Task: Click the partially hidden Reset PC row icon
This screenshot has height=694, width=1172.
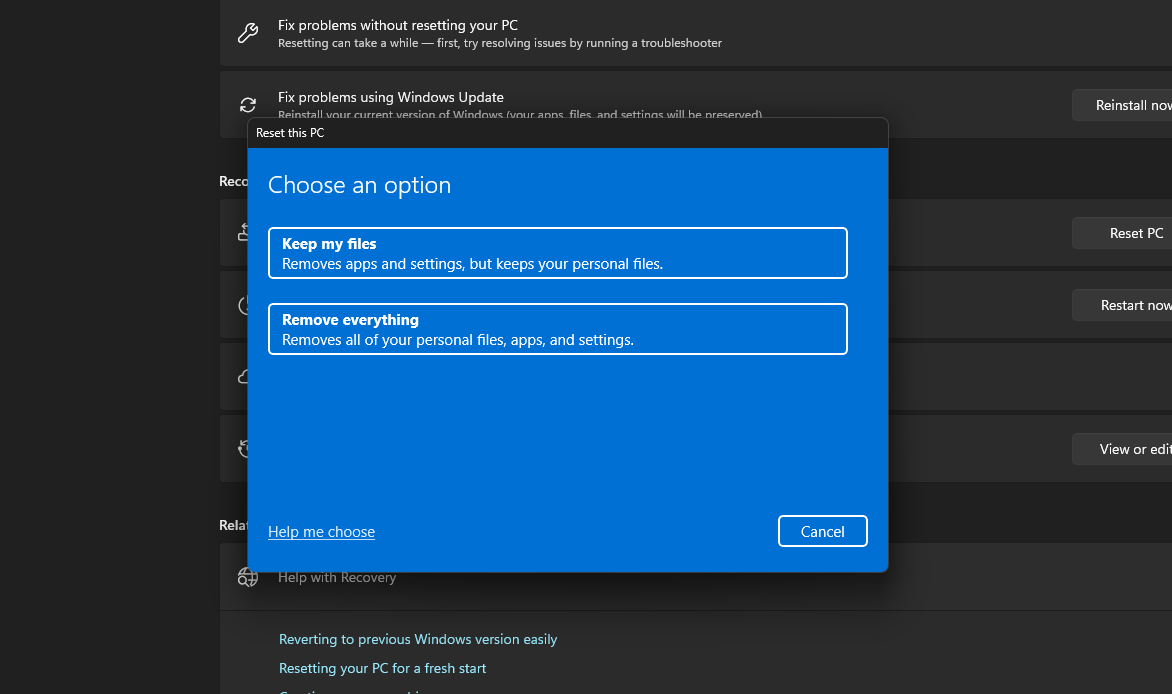Action: [x=243, y=233]
